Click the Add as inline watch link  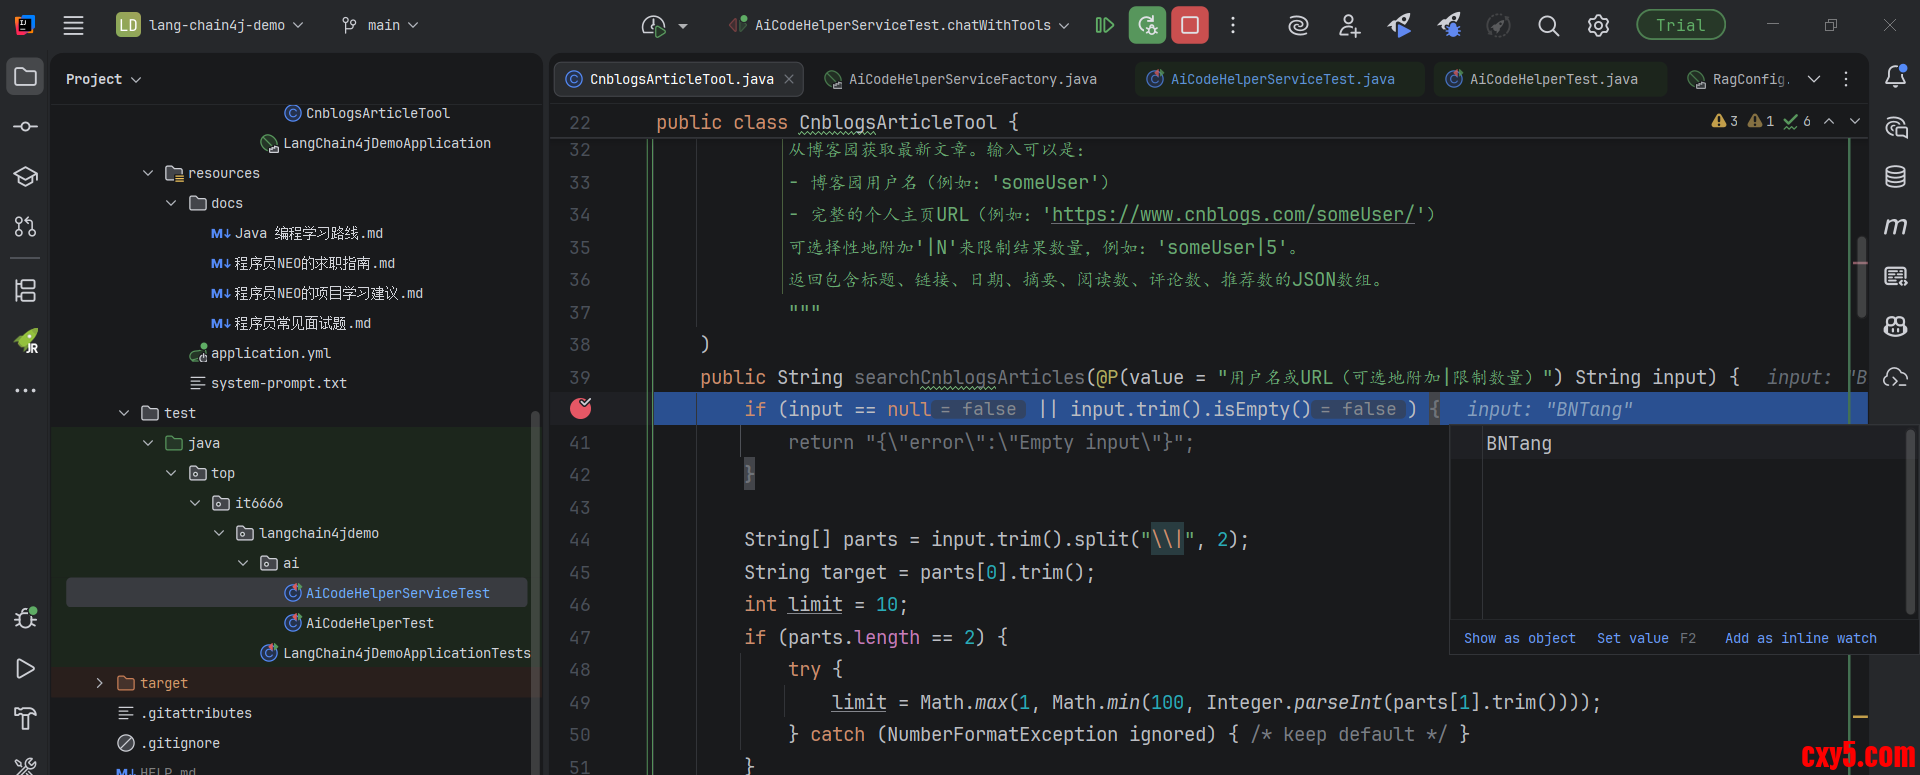tap(1800, 638)
